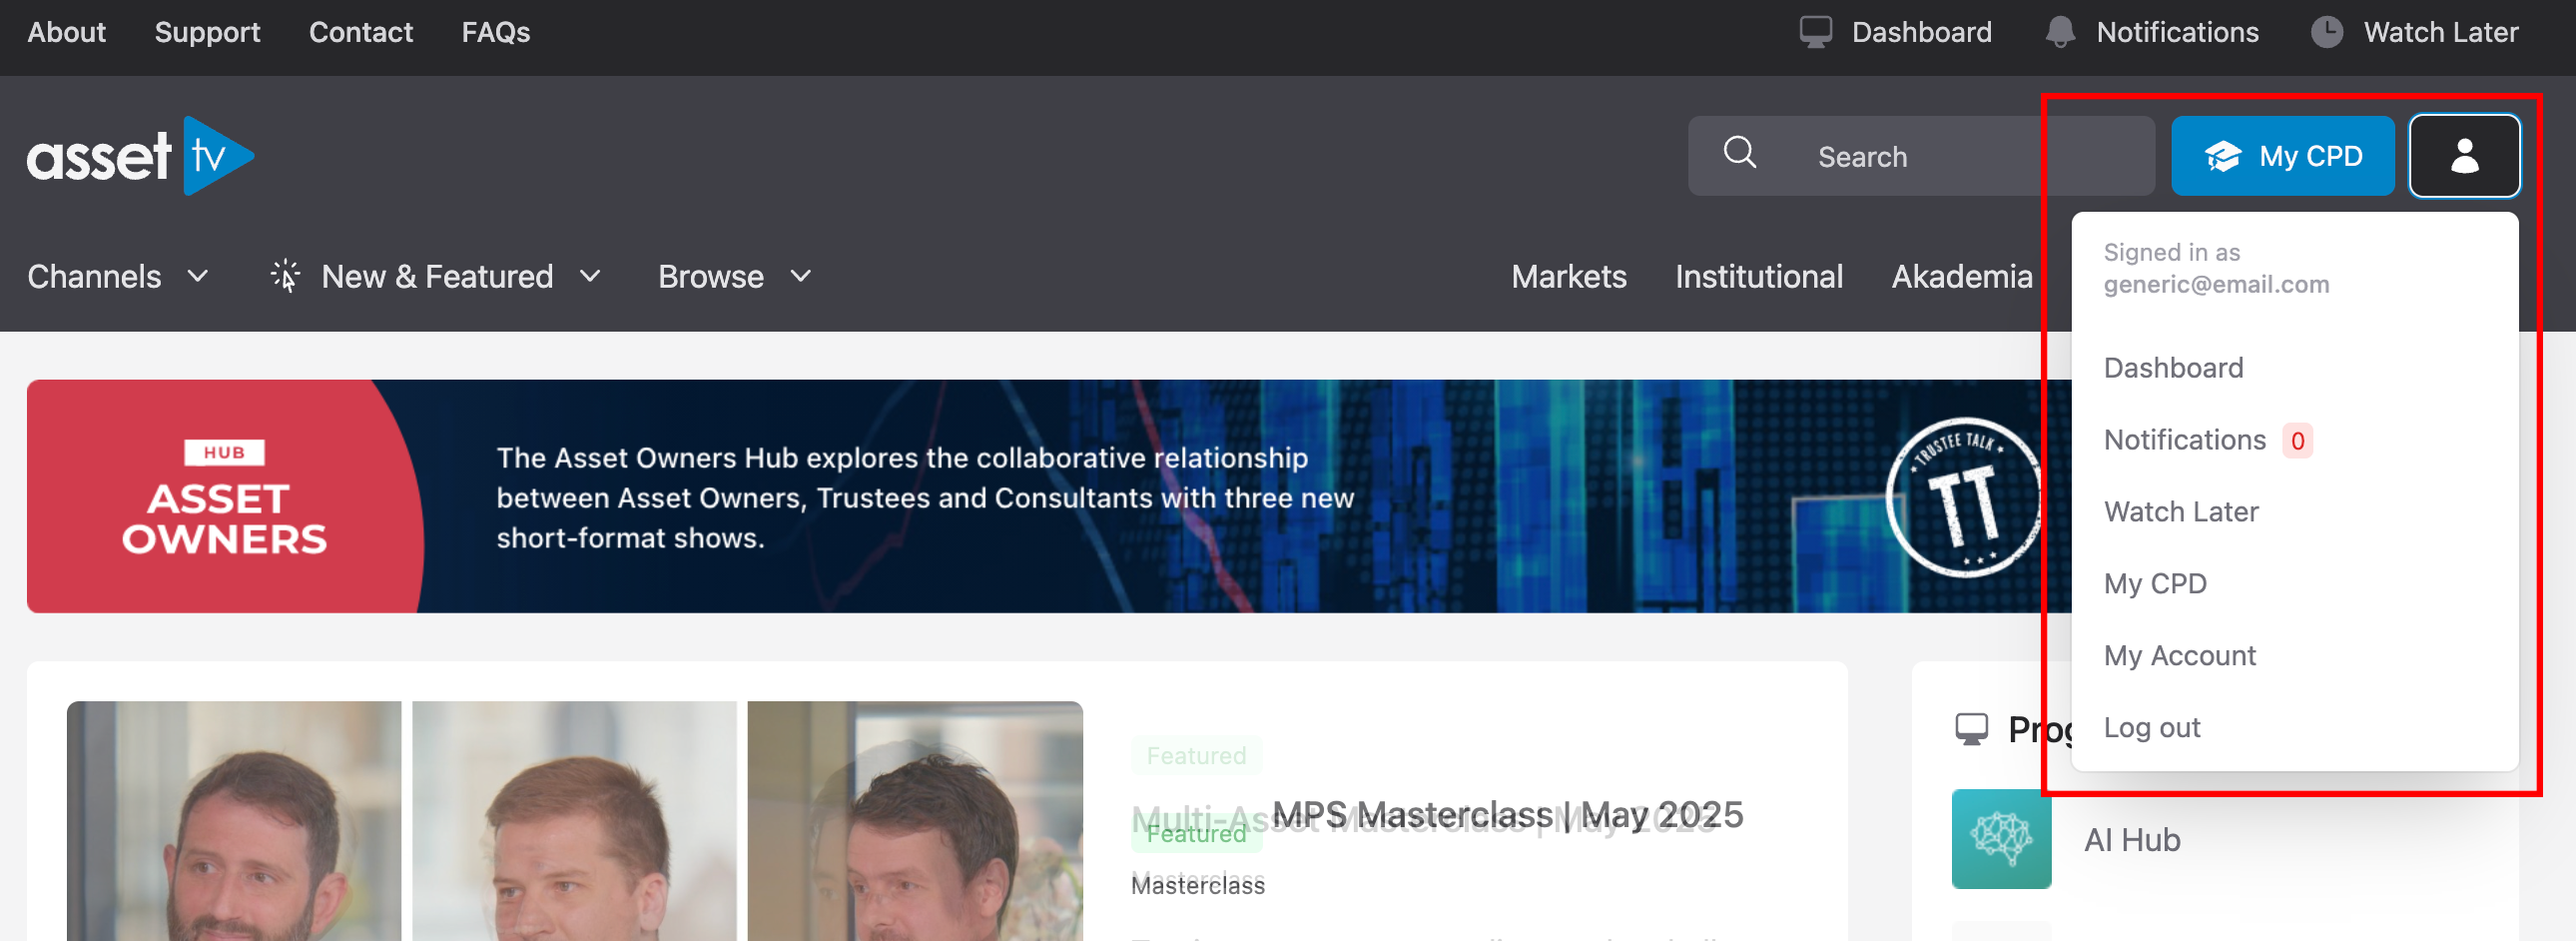Open the Institutional channel link

[x=1758, y=276]
